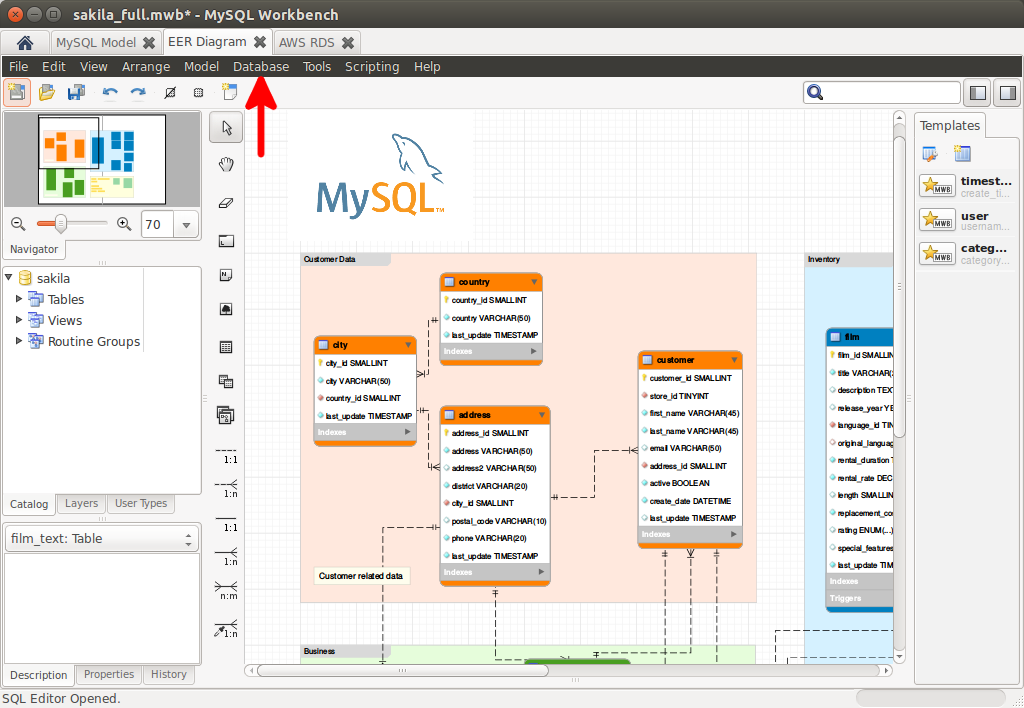
Task: Select the 1:1 identifying relationship tool
Action: point(226,523)
